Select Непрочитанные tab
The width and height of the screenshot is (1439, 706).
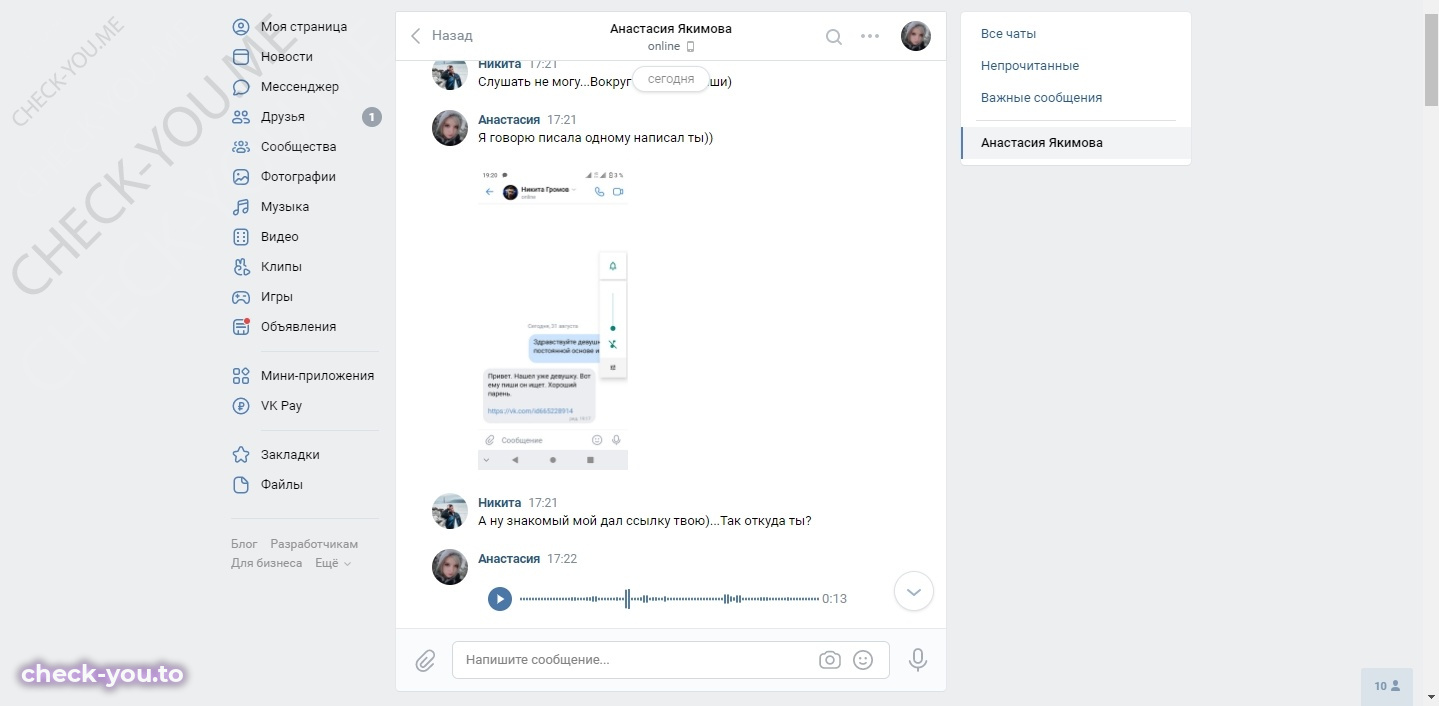(x=1076, y=66)
